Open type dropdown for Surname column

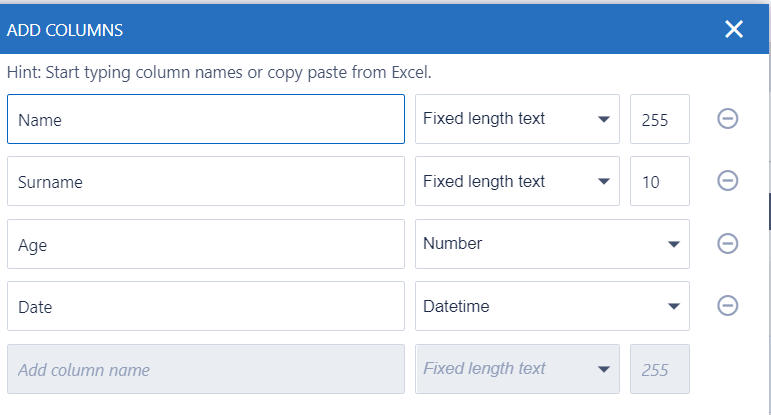[x=517, y=181]
